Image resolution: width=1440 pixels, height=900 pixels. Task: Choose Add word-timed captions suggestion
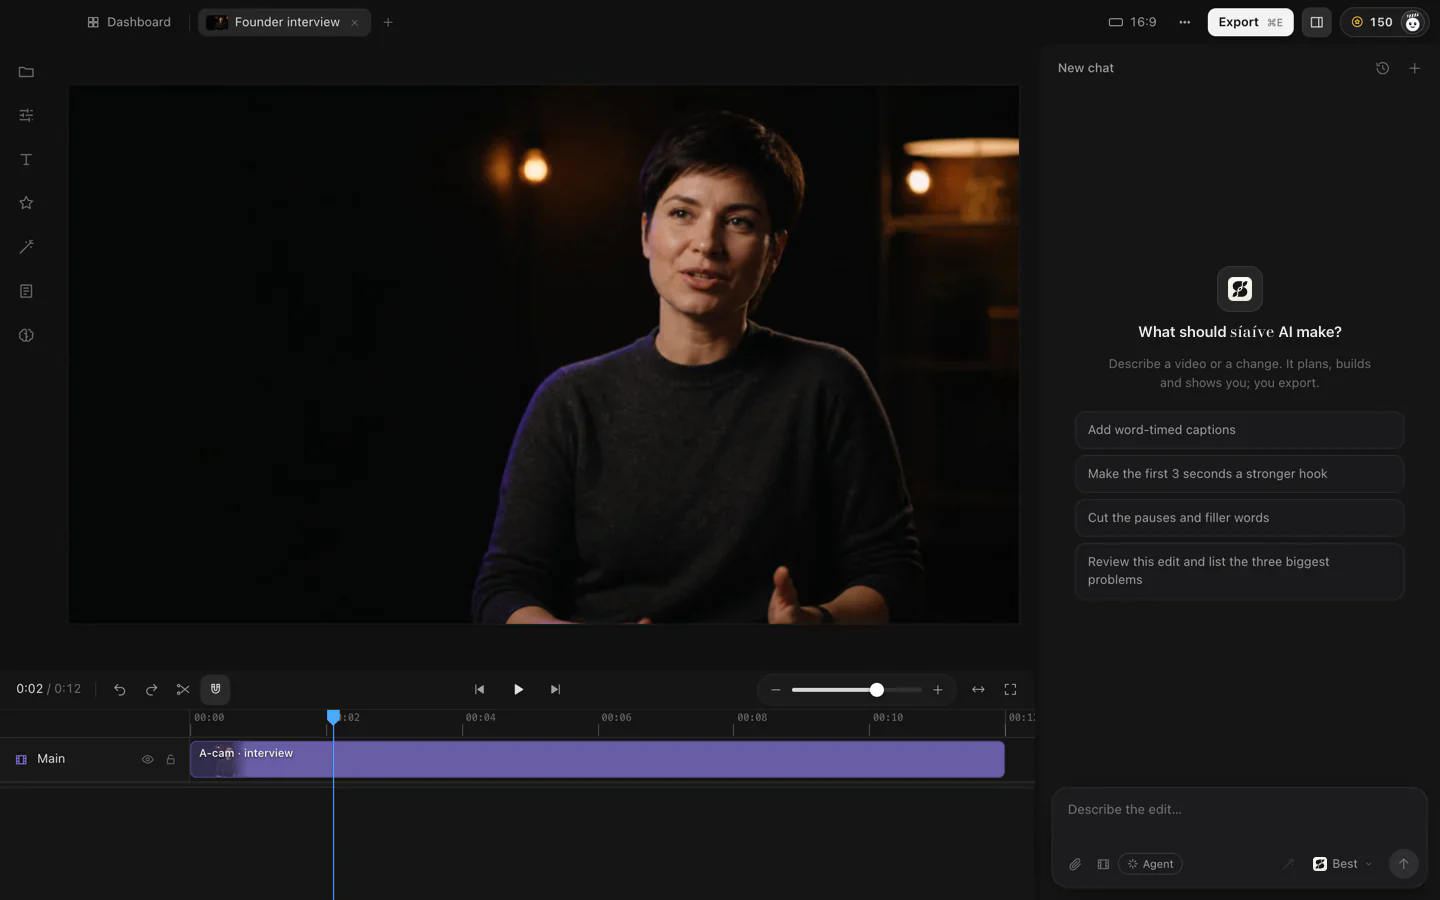[1239, 430]
